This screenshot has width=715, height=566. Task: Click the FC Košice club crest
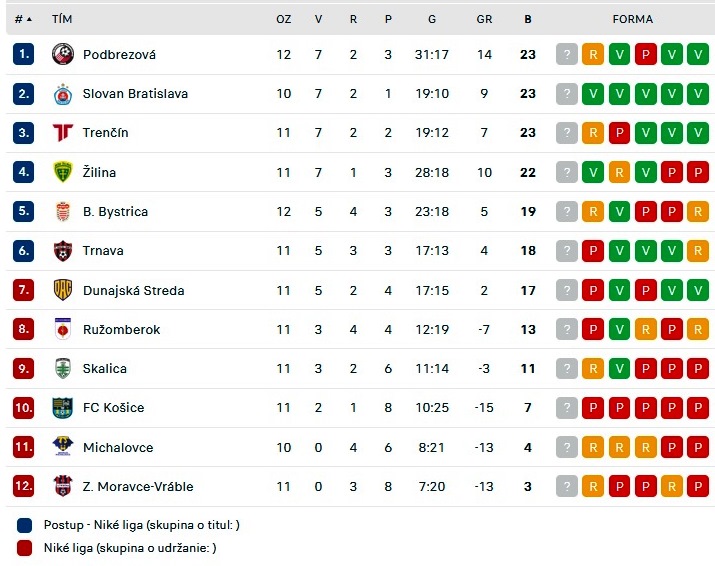pyautogui.click(x=63, y=408)
